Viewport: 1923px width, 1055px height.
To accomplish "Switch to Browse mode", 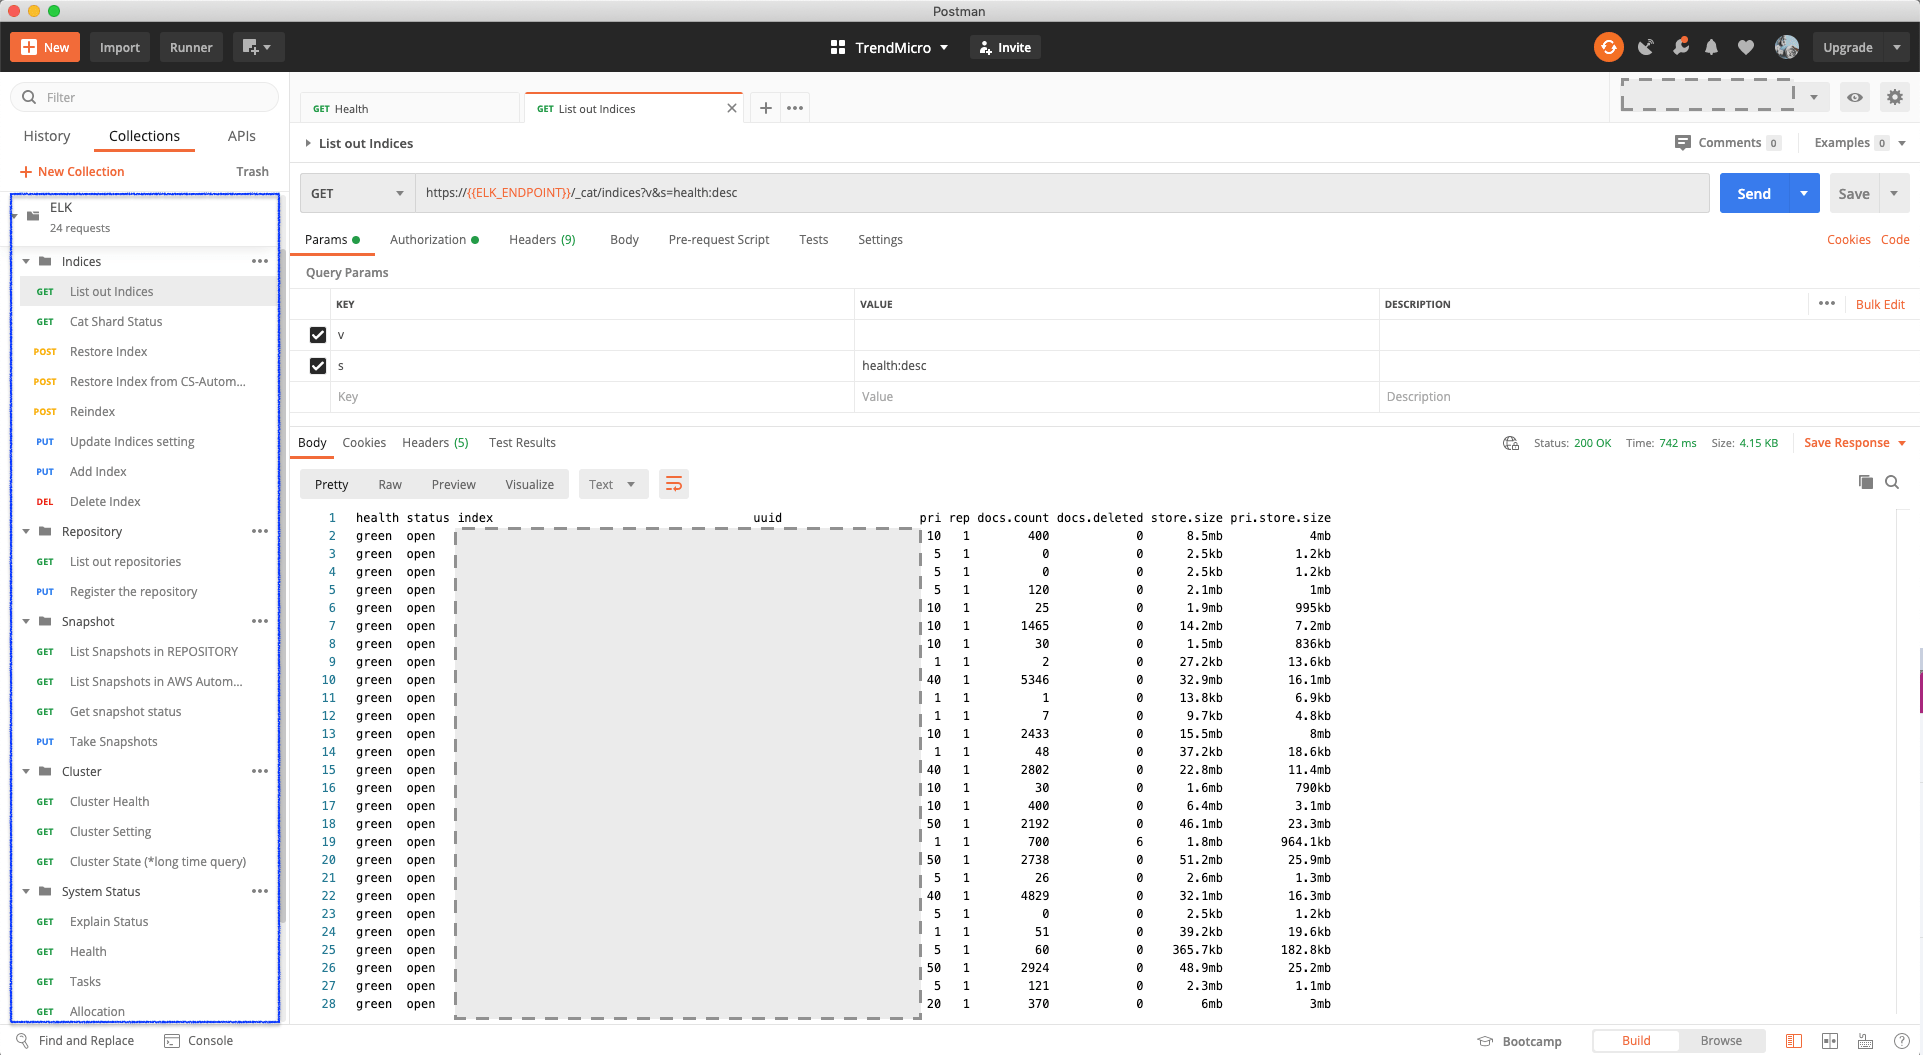I will tap(1721, 1041).
